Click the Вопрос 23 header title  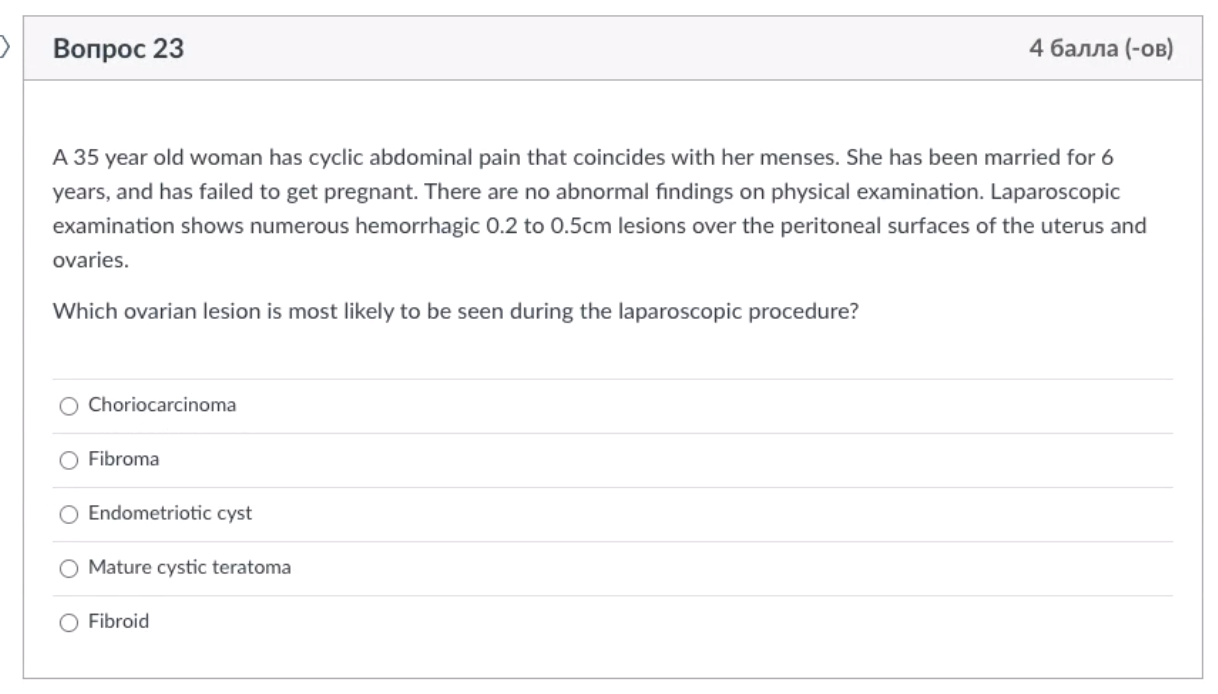tap(118, 48)
